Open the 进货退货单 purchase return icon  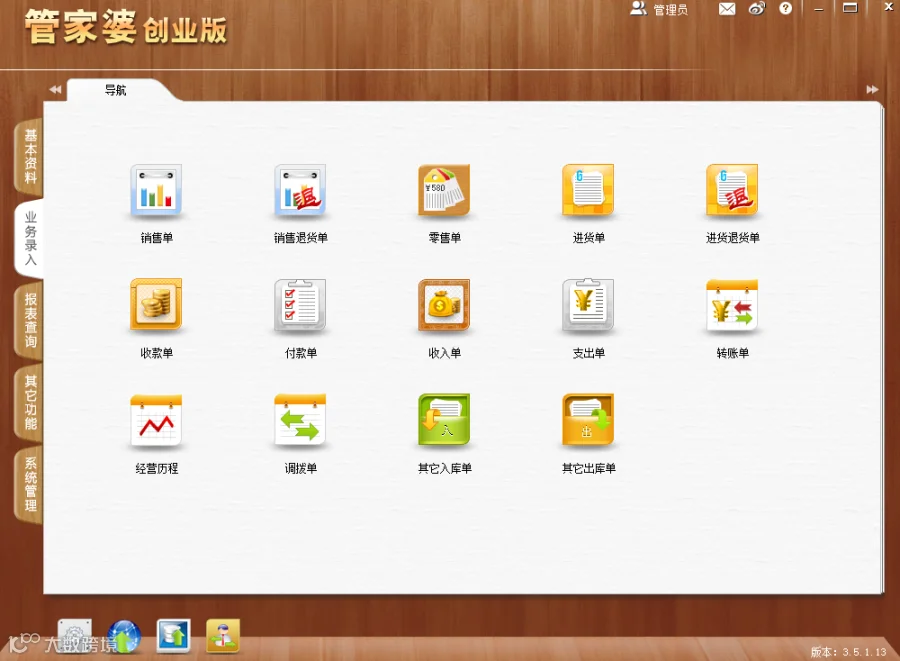point(732,190)
